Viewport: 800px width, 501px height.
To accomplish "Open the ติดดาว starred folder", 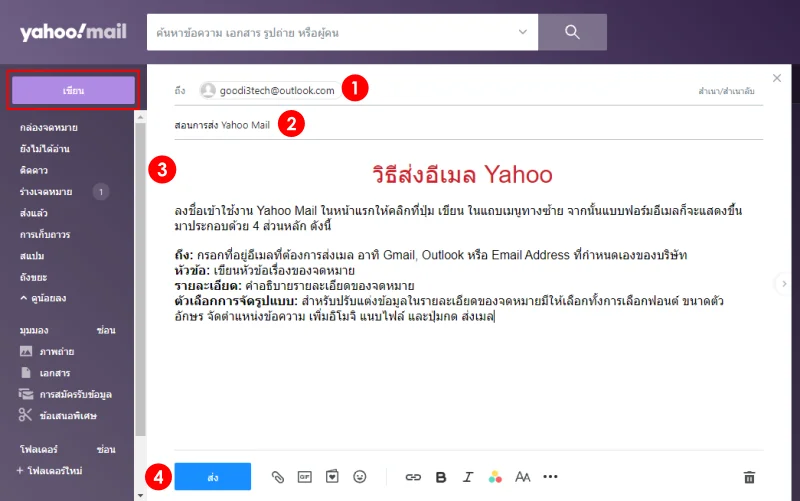I will coord(34,170).
